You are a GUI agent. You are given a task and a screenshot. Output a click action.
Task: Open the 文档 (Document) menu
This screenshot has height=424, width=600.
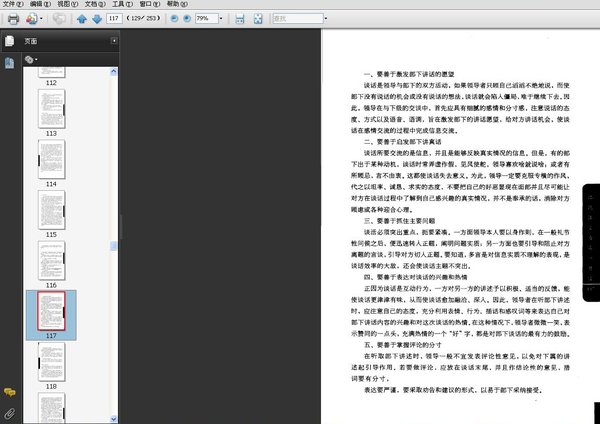click(x=95, y=4)
